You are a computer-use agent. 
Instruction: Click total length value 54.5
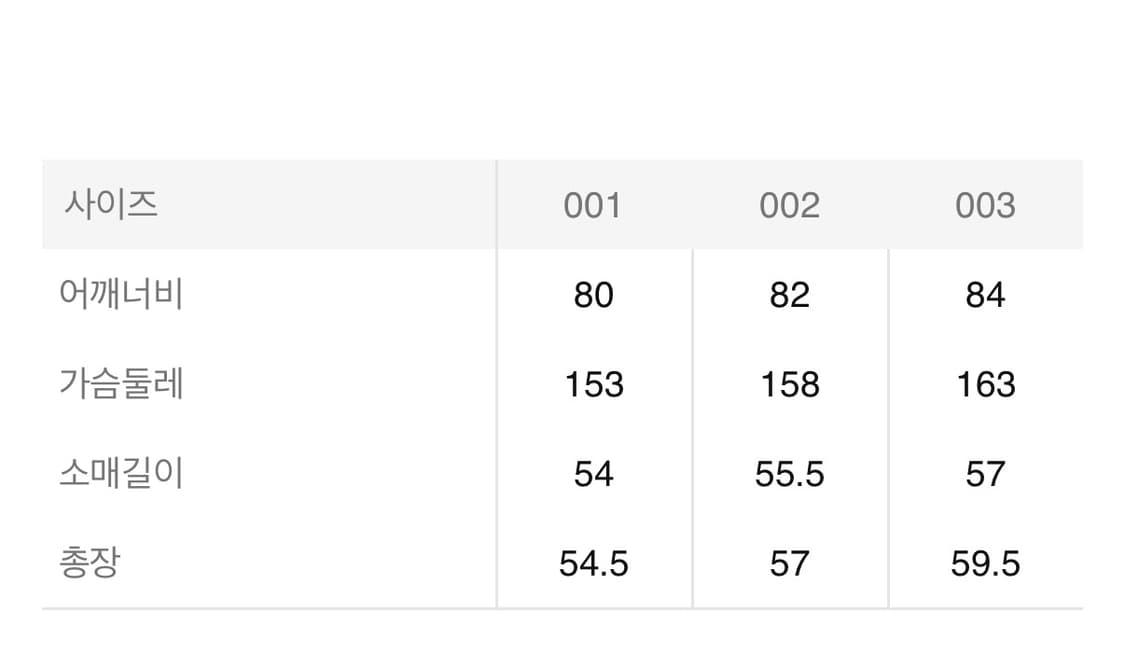(x=593, y=564)
